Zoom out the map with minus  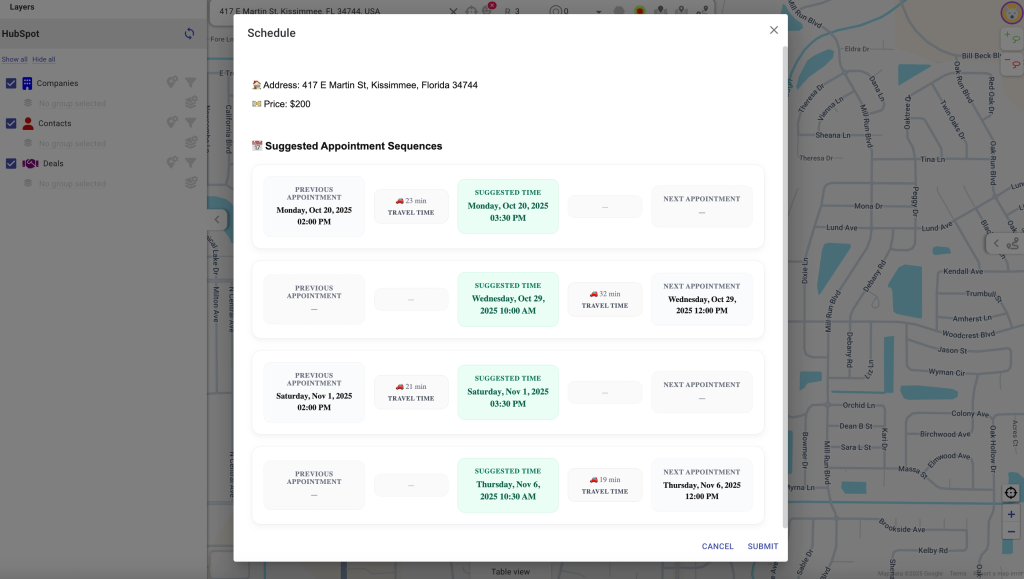point(1011,532)
